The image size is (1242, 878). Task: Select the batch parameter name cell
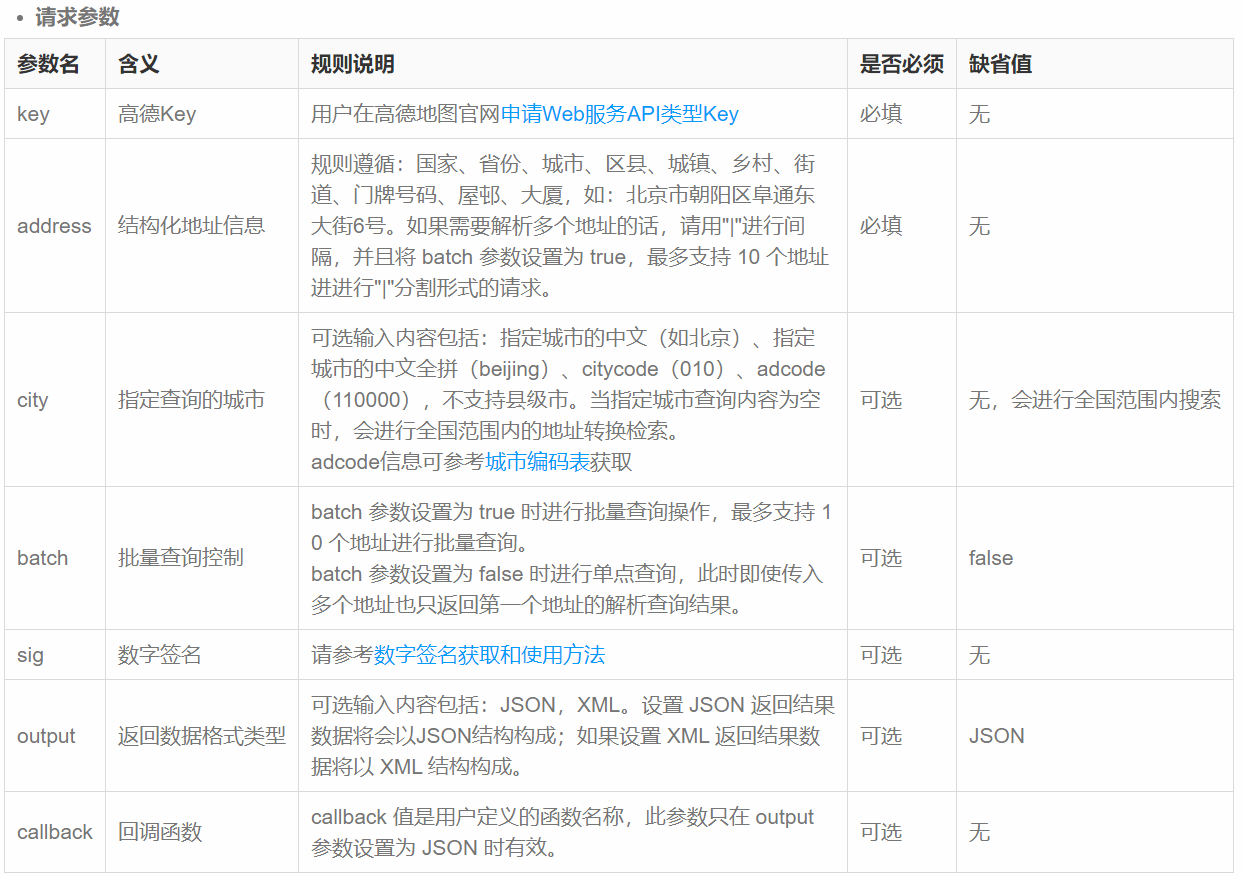tap(41, 558)
